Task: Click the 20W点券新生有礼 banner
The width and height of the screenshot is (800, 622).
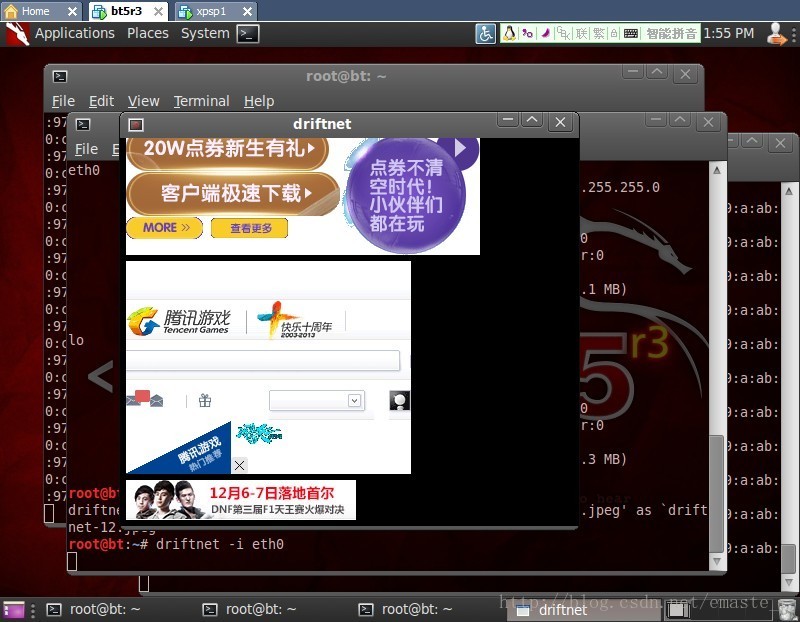Action: [228, 150]
